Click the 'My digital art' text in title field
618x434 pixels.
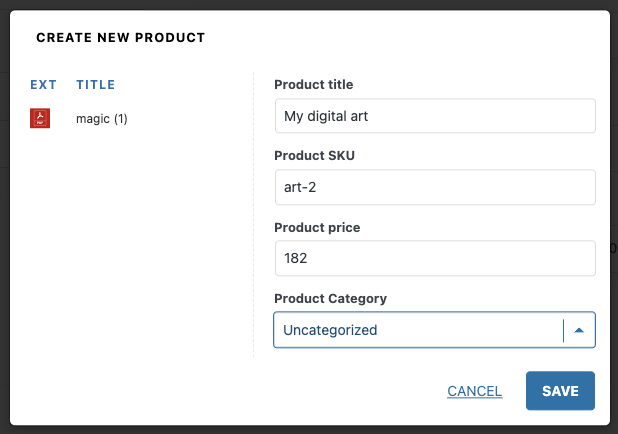pyautogui.click(x=326, y=116)
